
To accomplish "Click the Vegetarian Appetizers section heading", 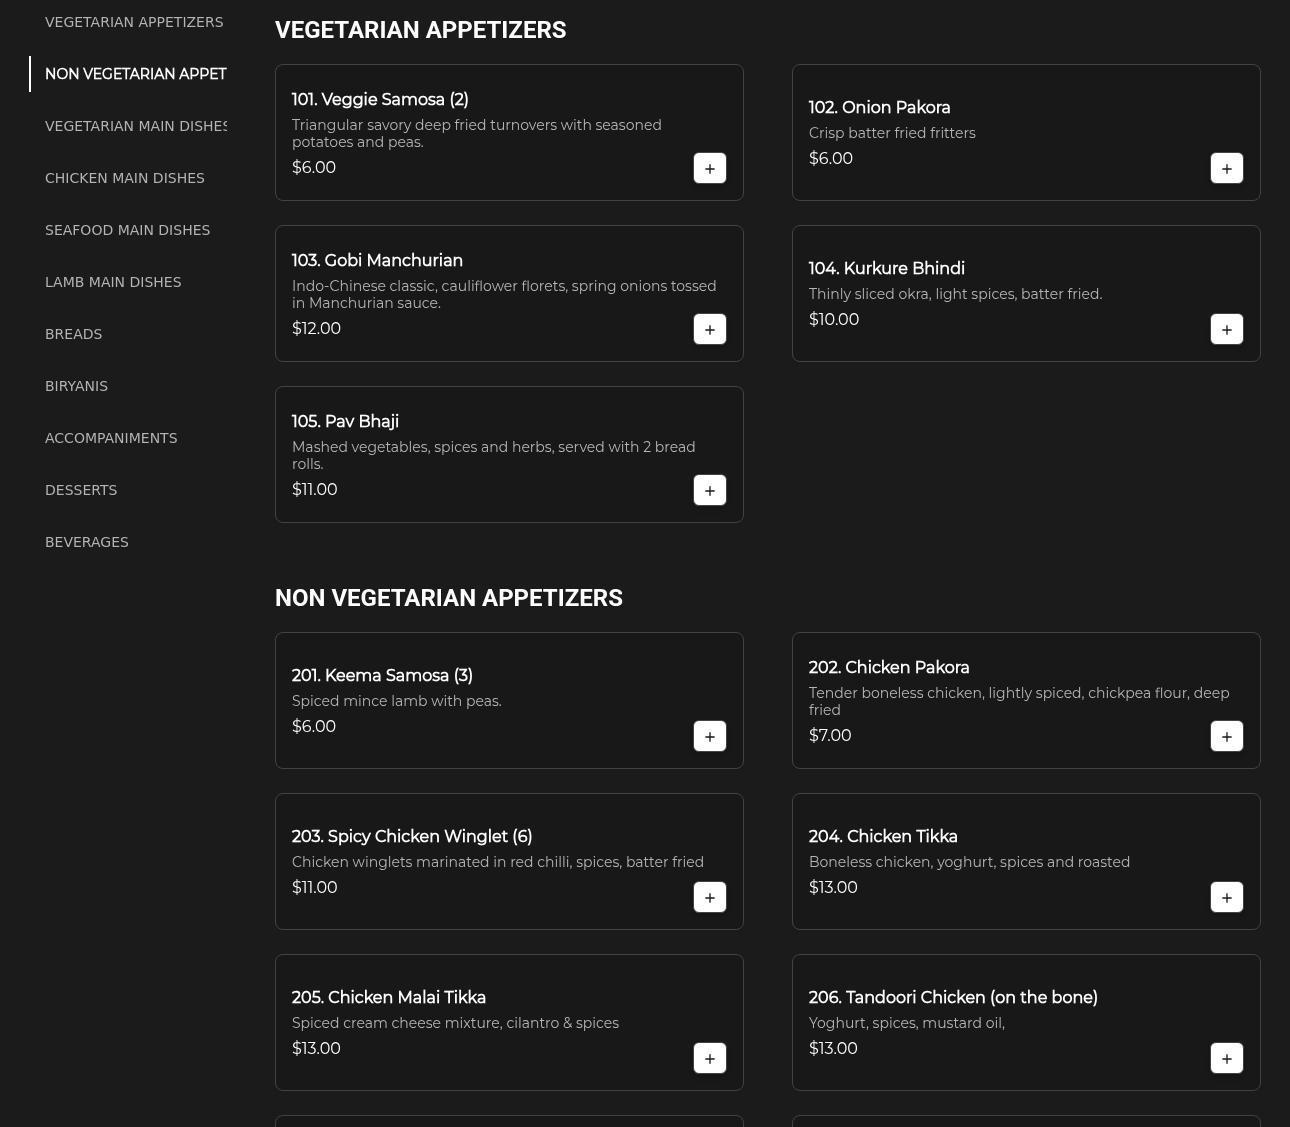I will point(420,30).
